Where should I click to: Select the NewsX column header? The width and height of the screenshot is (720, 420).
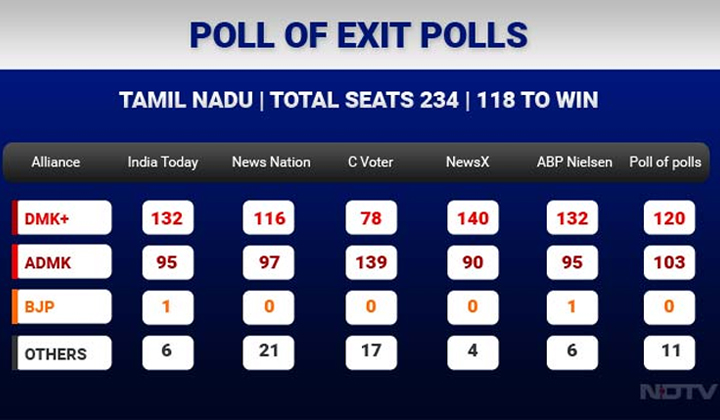pyautogui.click(x=467, y=162)
